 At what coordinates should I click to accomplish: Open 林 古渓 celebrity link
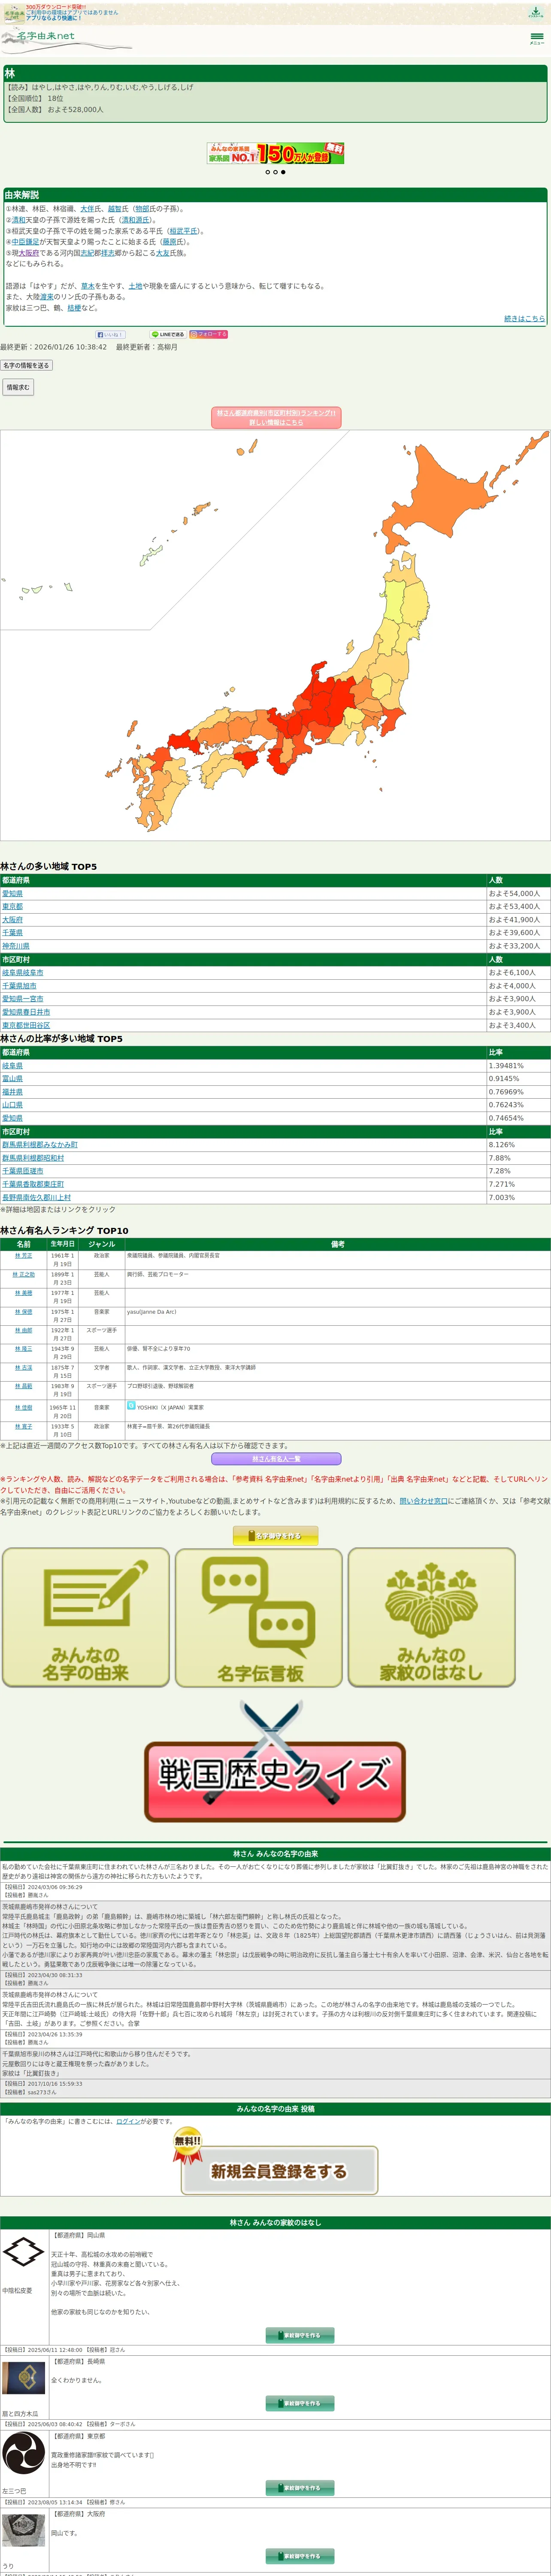point(24,1368)
